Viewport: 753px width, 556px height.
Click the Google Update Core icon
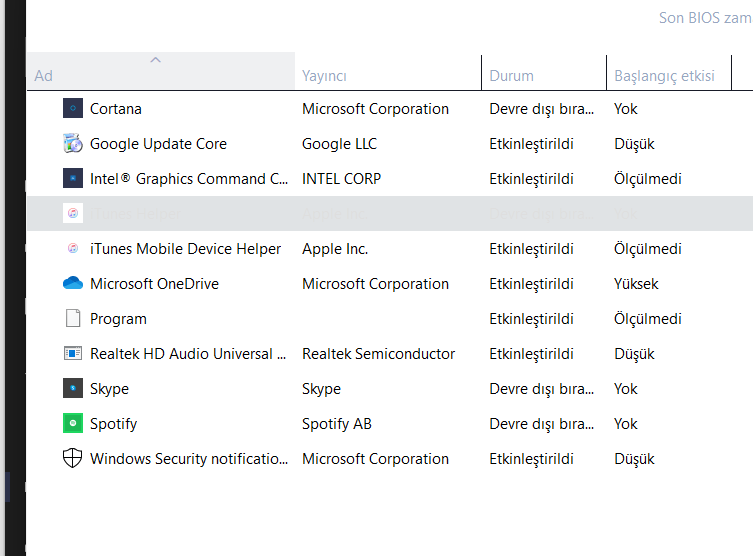point(73,144)
